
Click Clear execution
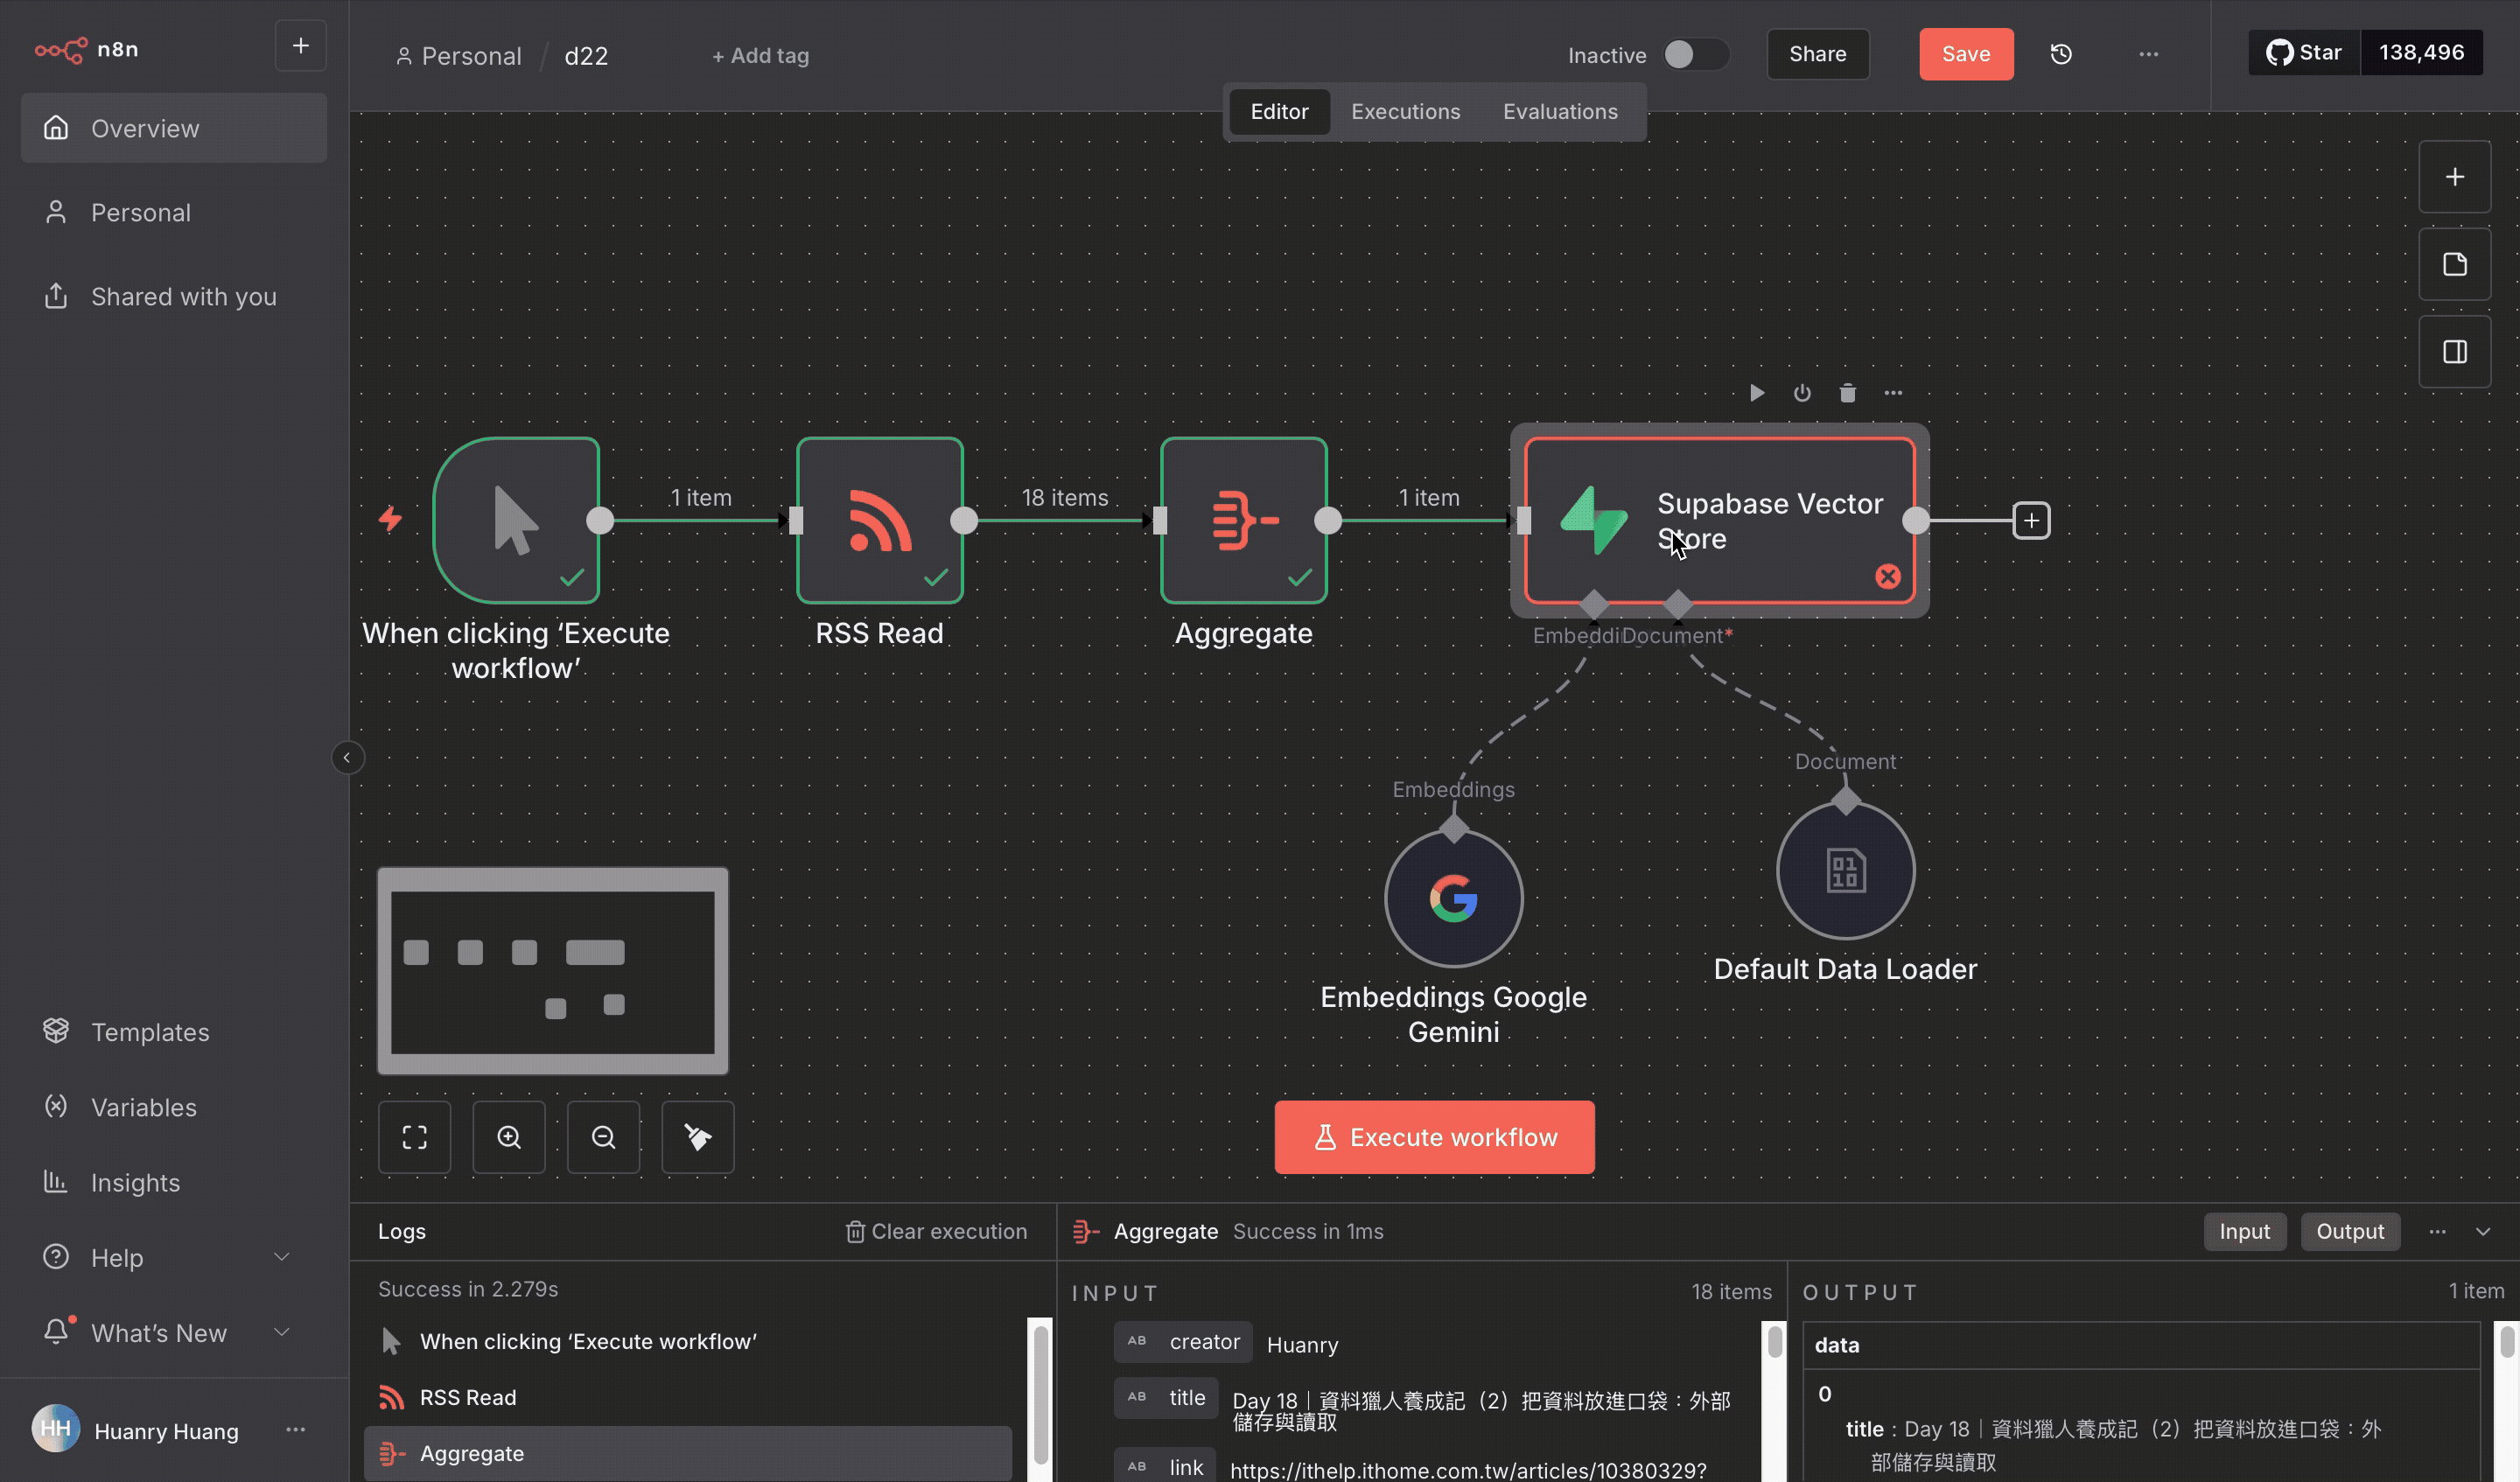[x=936, y=1231]
